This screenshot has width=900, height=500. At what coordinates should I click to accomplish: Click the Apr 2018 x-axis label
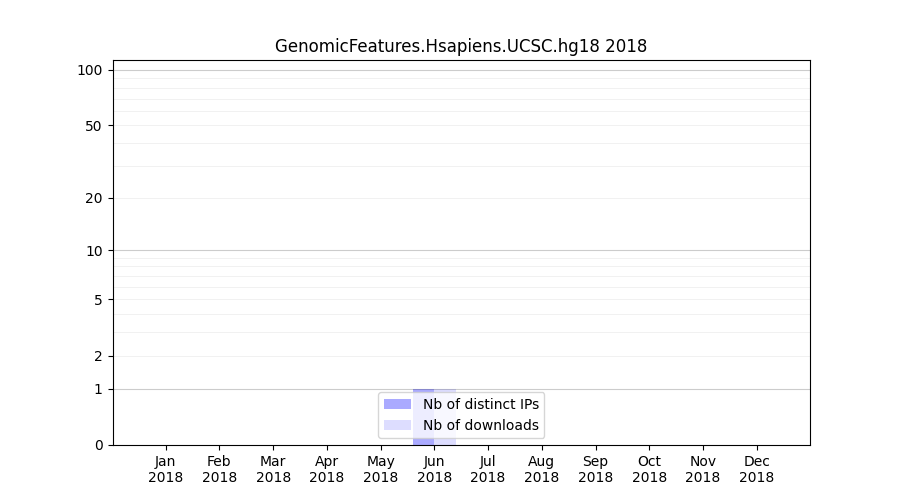tap(327, 469)
